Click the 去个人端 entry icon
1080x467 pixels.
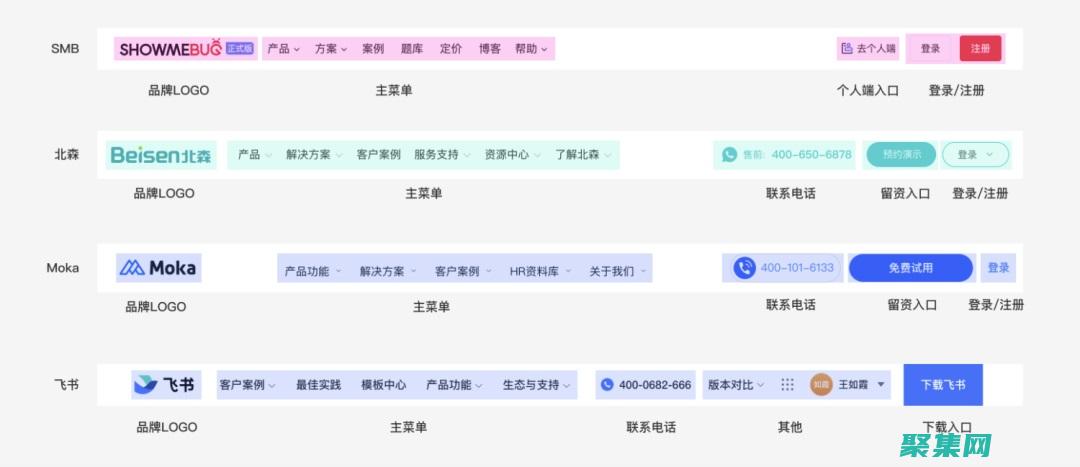[x=847, y=48]
